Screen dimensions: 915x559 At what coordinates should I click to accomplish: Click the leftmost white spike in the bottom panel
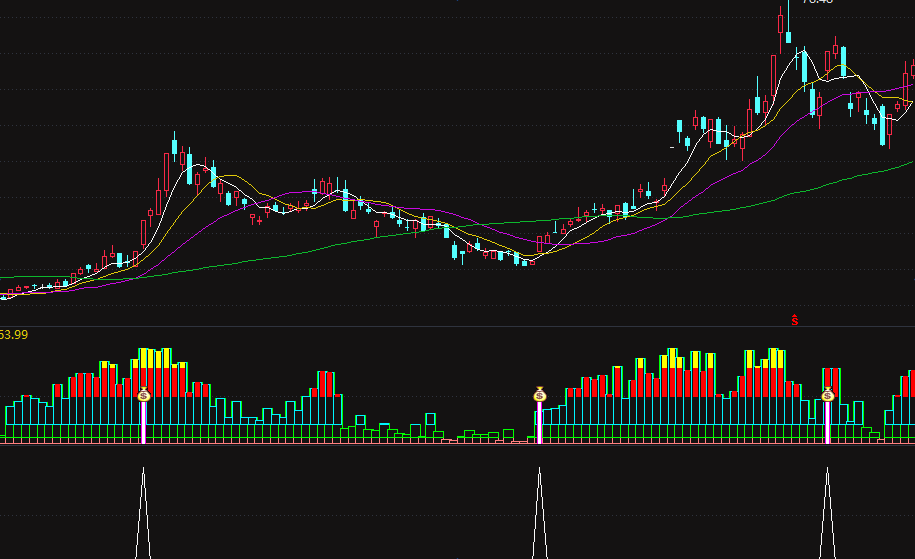[144, 513]
